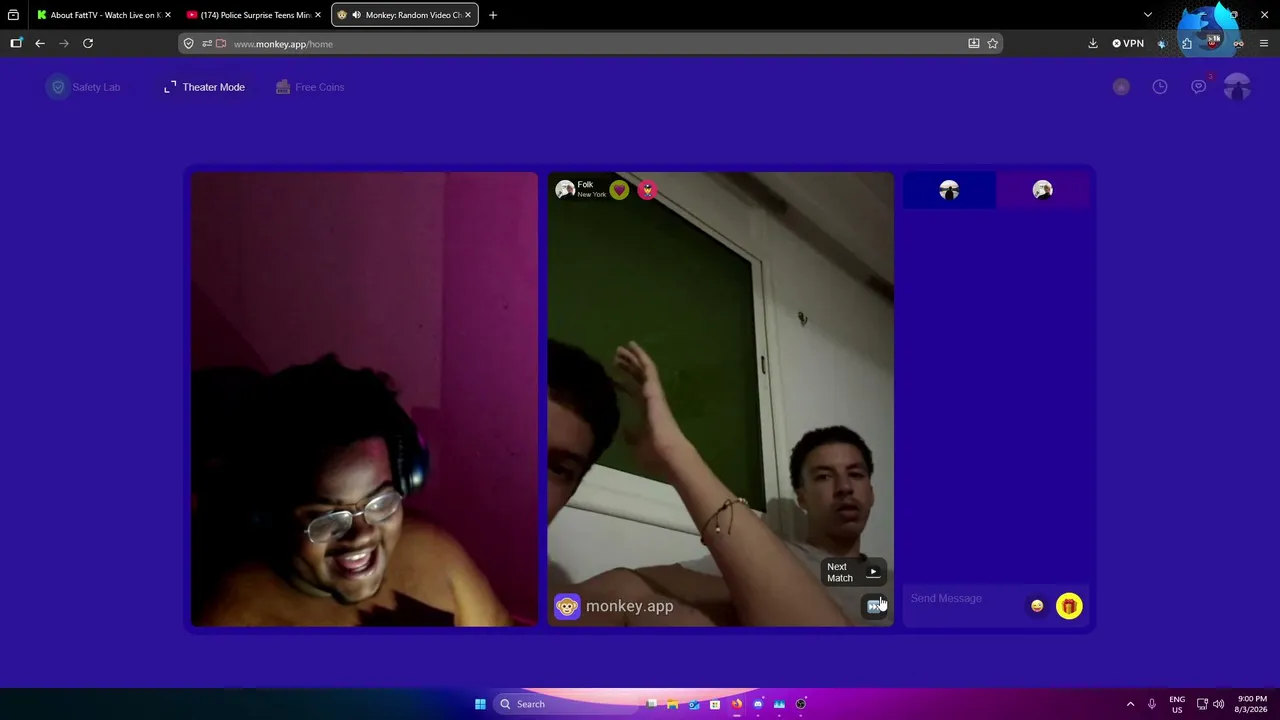Viewport: 1280px width, 720px height.
Task: Open the Extensions puzzle-piece menu
Action: point(1187,43)
